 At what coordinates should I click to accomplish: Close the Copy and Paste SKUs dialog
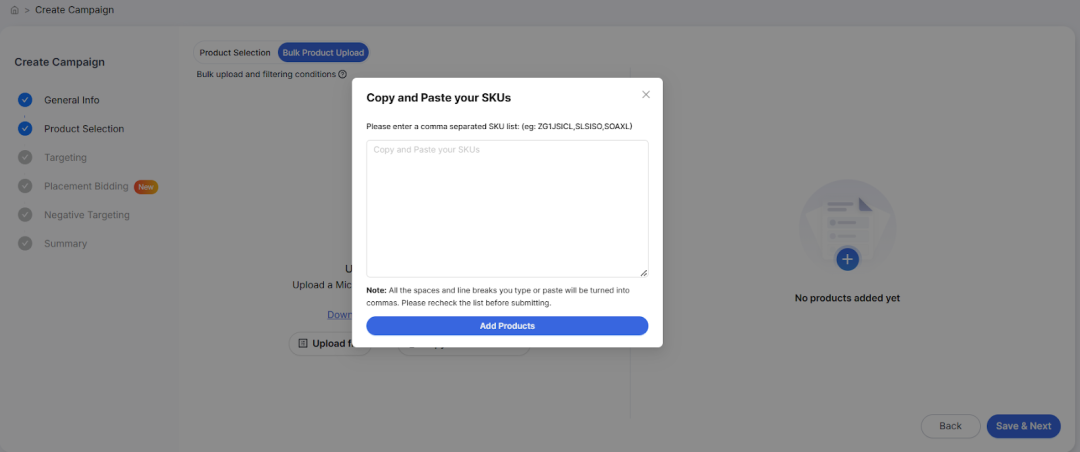646,95
